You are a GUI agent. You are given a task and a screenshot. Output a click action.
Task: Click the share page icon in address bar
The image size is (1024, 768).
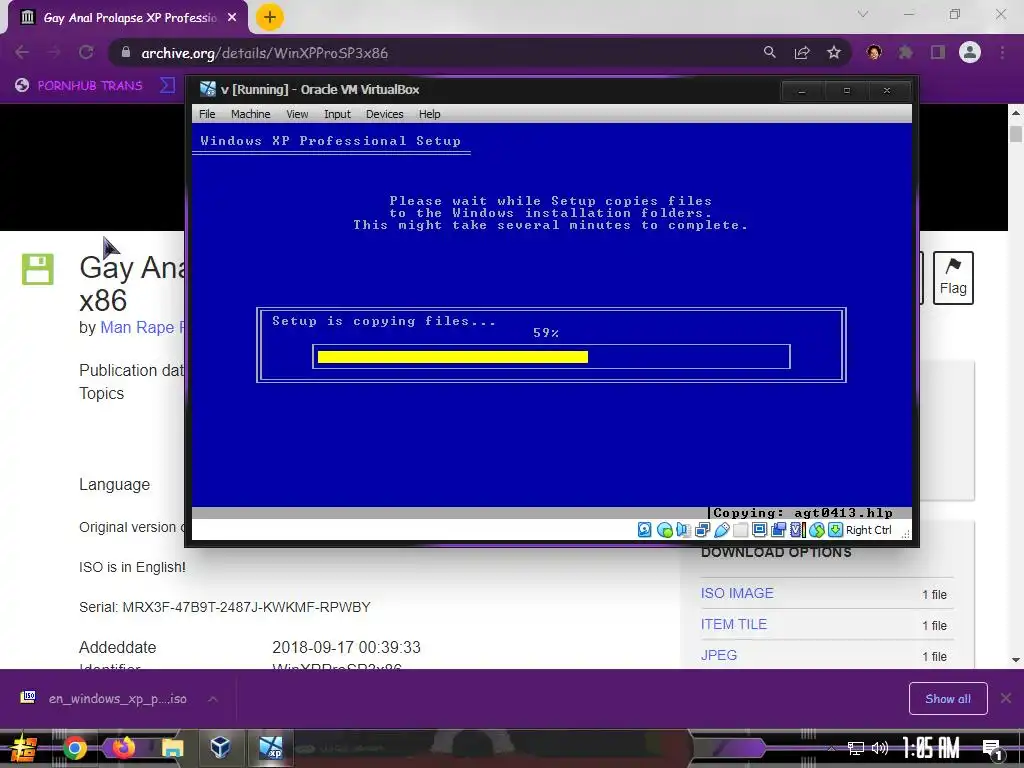802,52
